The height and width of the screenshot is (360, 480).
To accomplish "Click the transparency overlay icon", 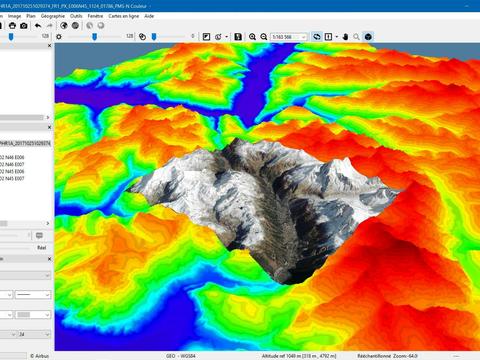I will point(142,37).
